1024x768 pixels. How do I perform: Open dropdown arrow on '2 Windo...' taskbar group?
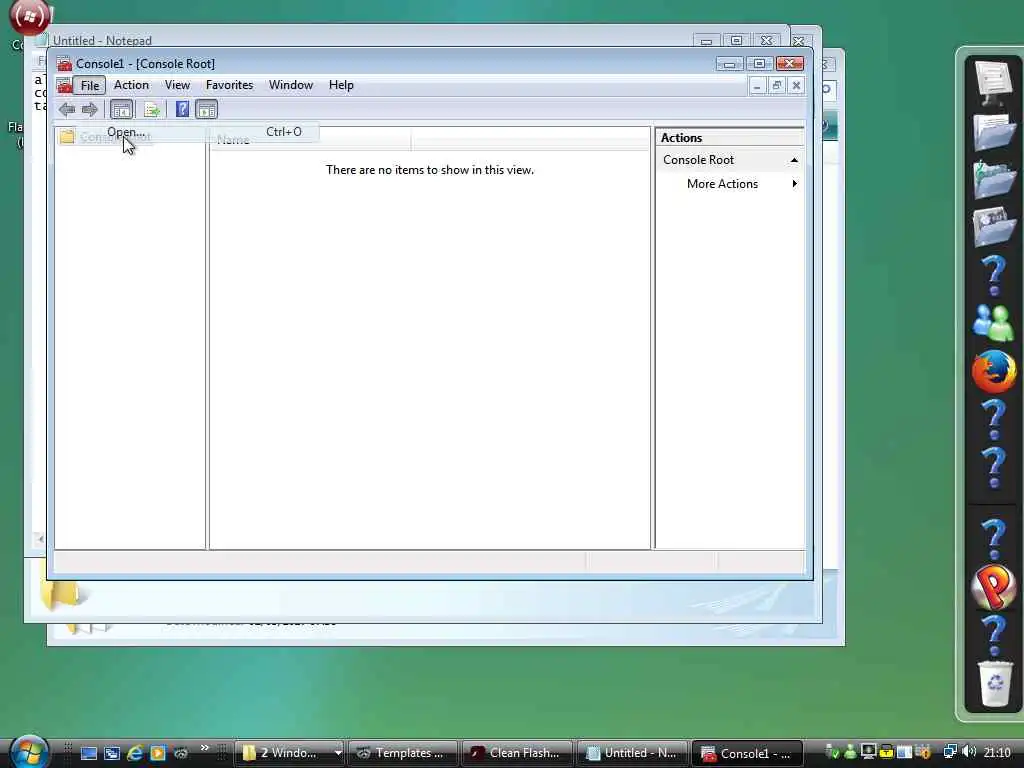tap(338, 753)
